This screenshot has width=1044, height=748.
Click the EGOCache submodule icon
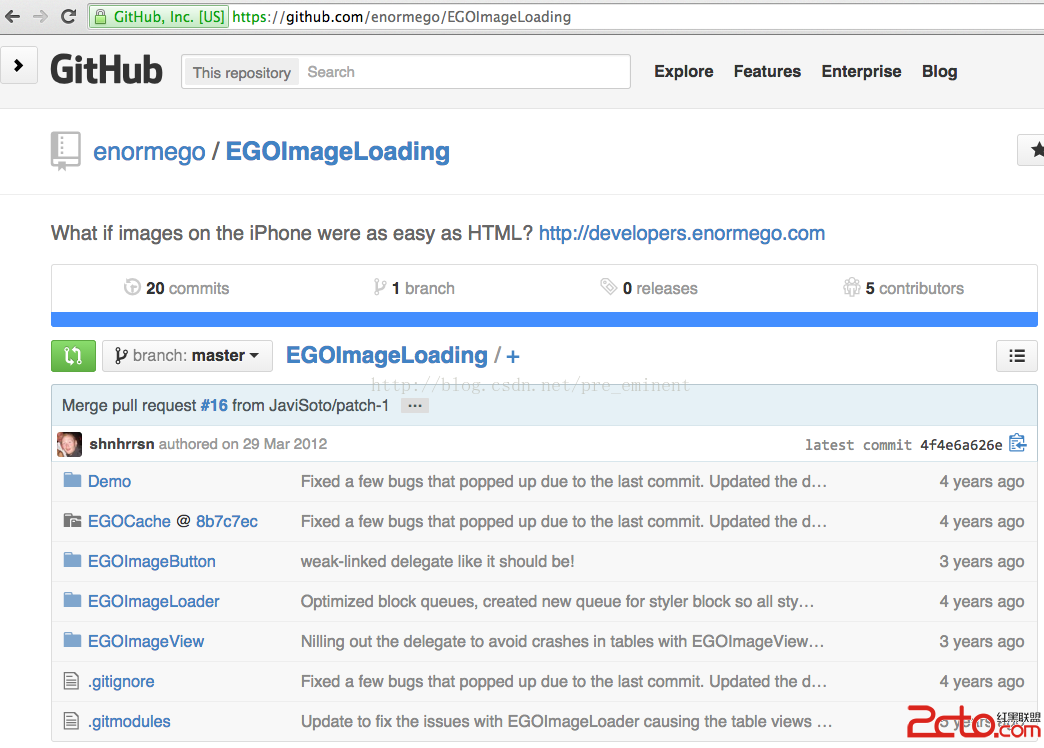click(x=72, y=520)
